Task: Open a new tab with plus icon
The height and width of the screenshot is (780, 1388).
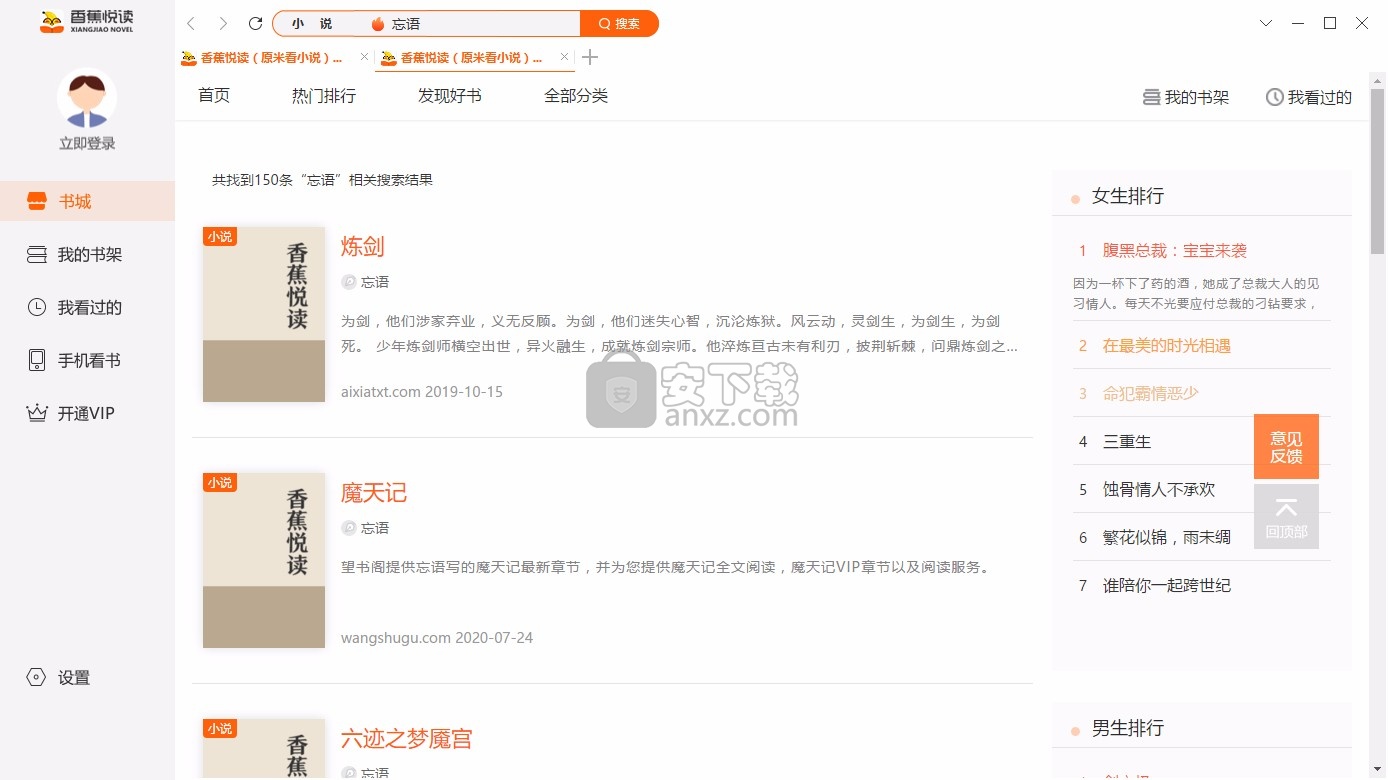Action: coord(590,57)
